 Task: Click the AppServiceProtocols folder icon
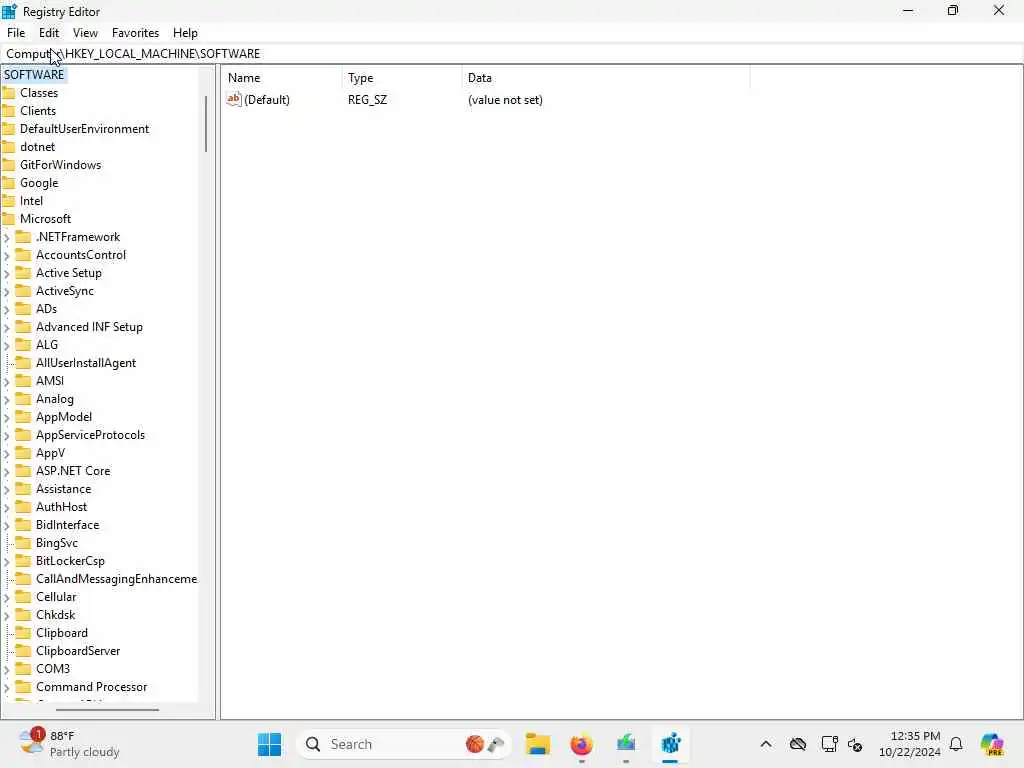coord(23,435)
